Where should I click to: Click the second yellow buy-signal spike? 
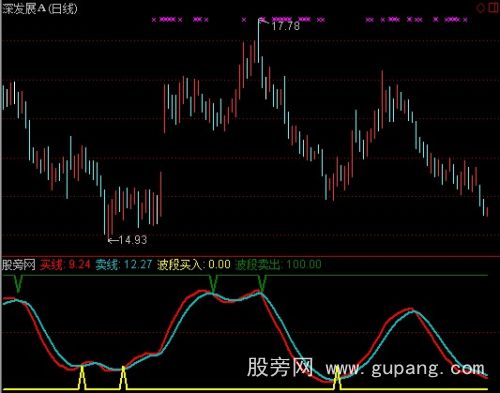(x=124, y=377)
